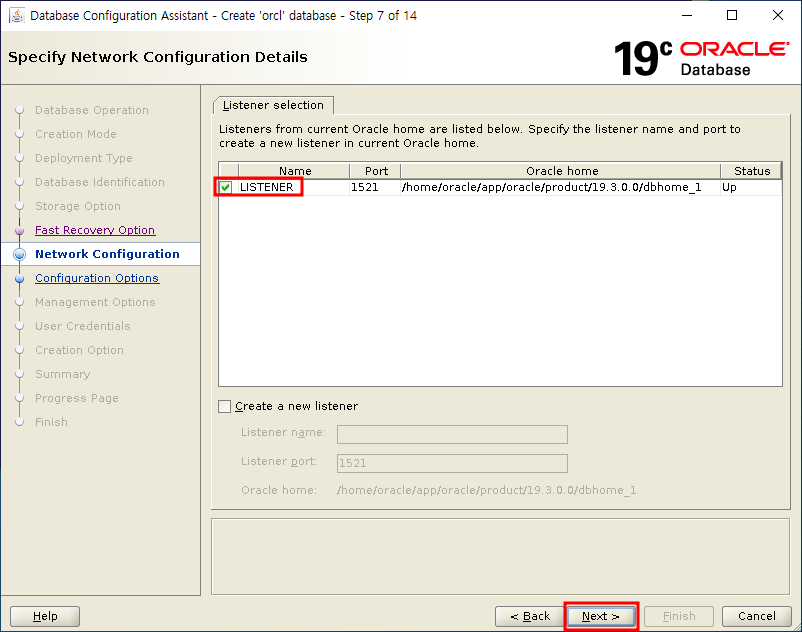Close the Database Configuration Assistant window

777,15
